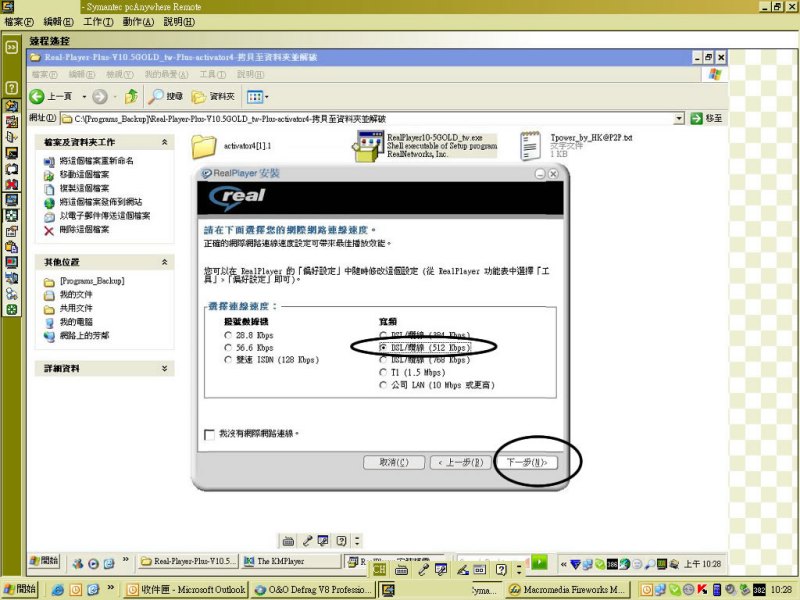Click the local 開始 Start button at the screen bottom
Screen dimensions: 800x600
pyautogui.click(x=20, y=589)
